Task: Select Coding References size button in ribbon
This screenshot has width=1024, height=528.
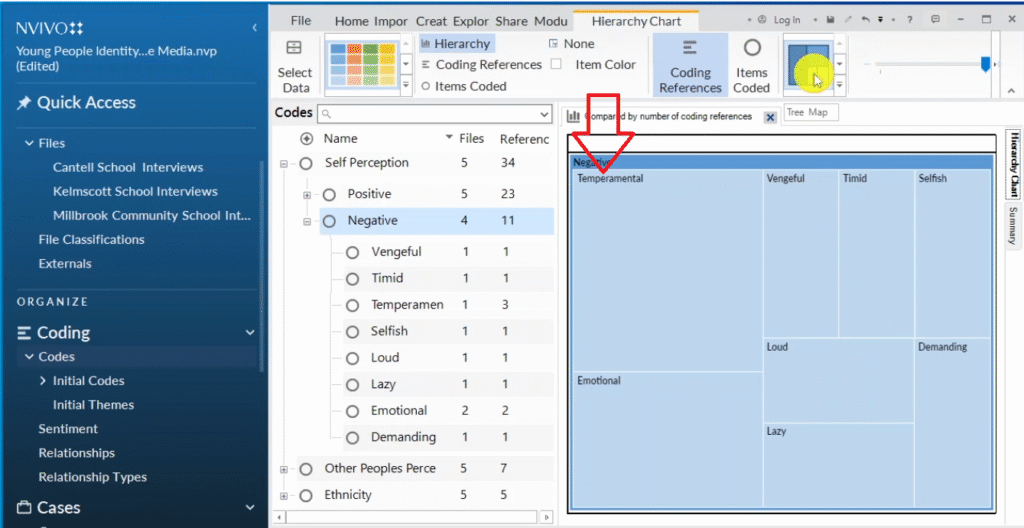Action: 690,65
